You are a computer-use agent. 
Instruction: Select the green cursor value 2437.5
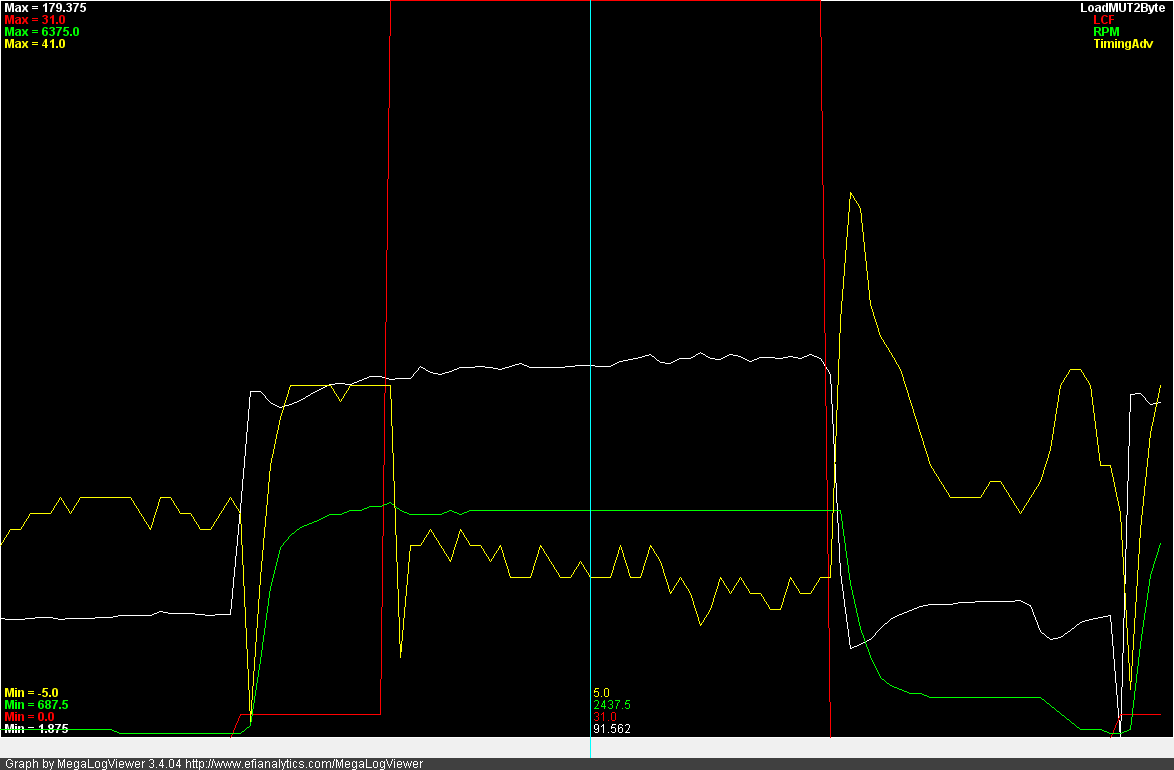click(611, 705)
